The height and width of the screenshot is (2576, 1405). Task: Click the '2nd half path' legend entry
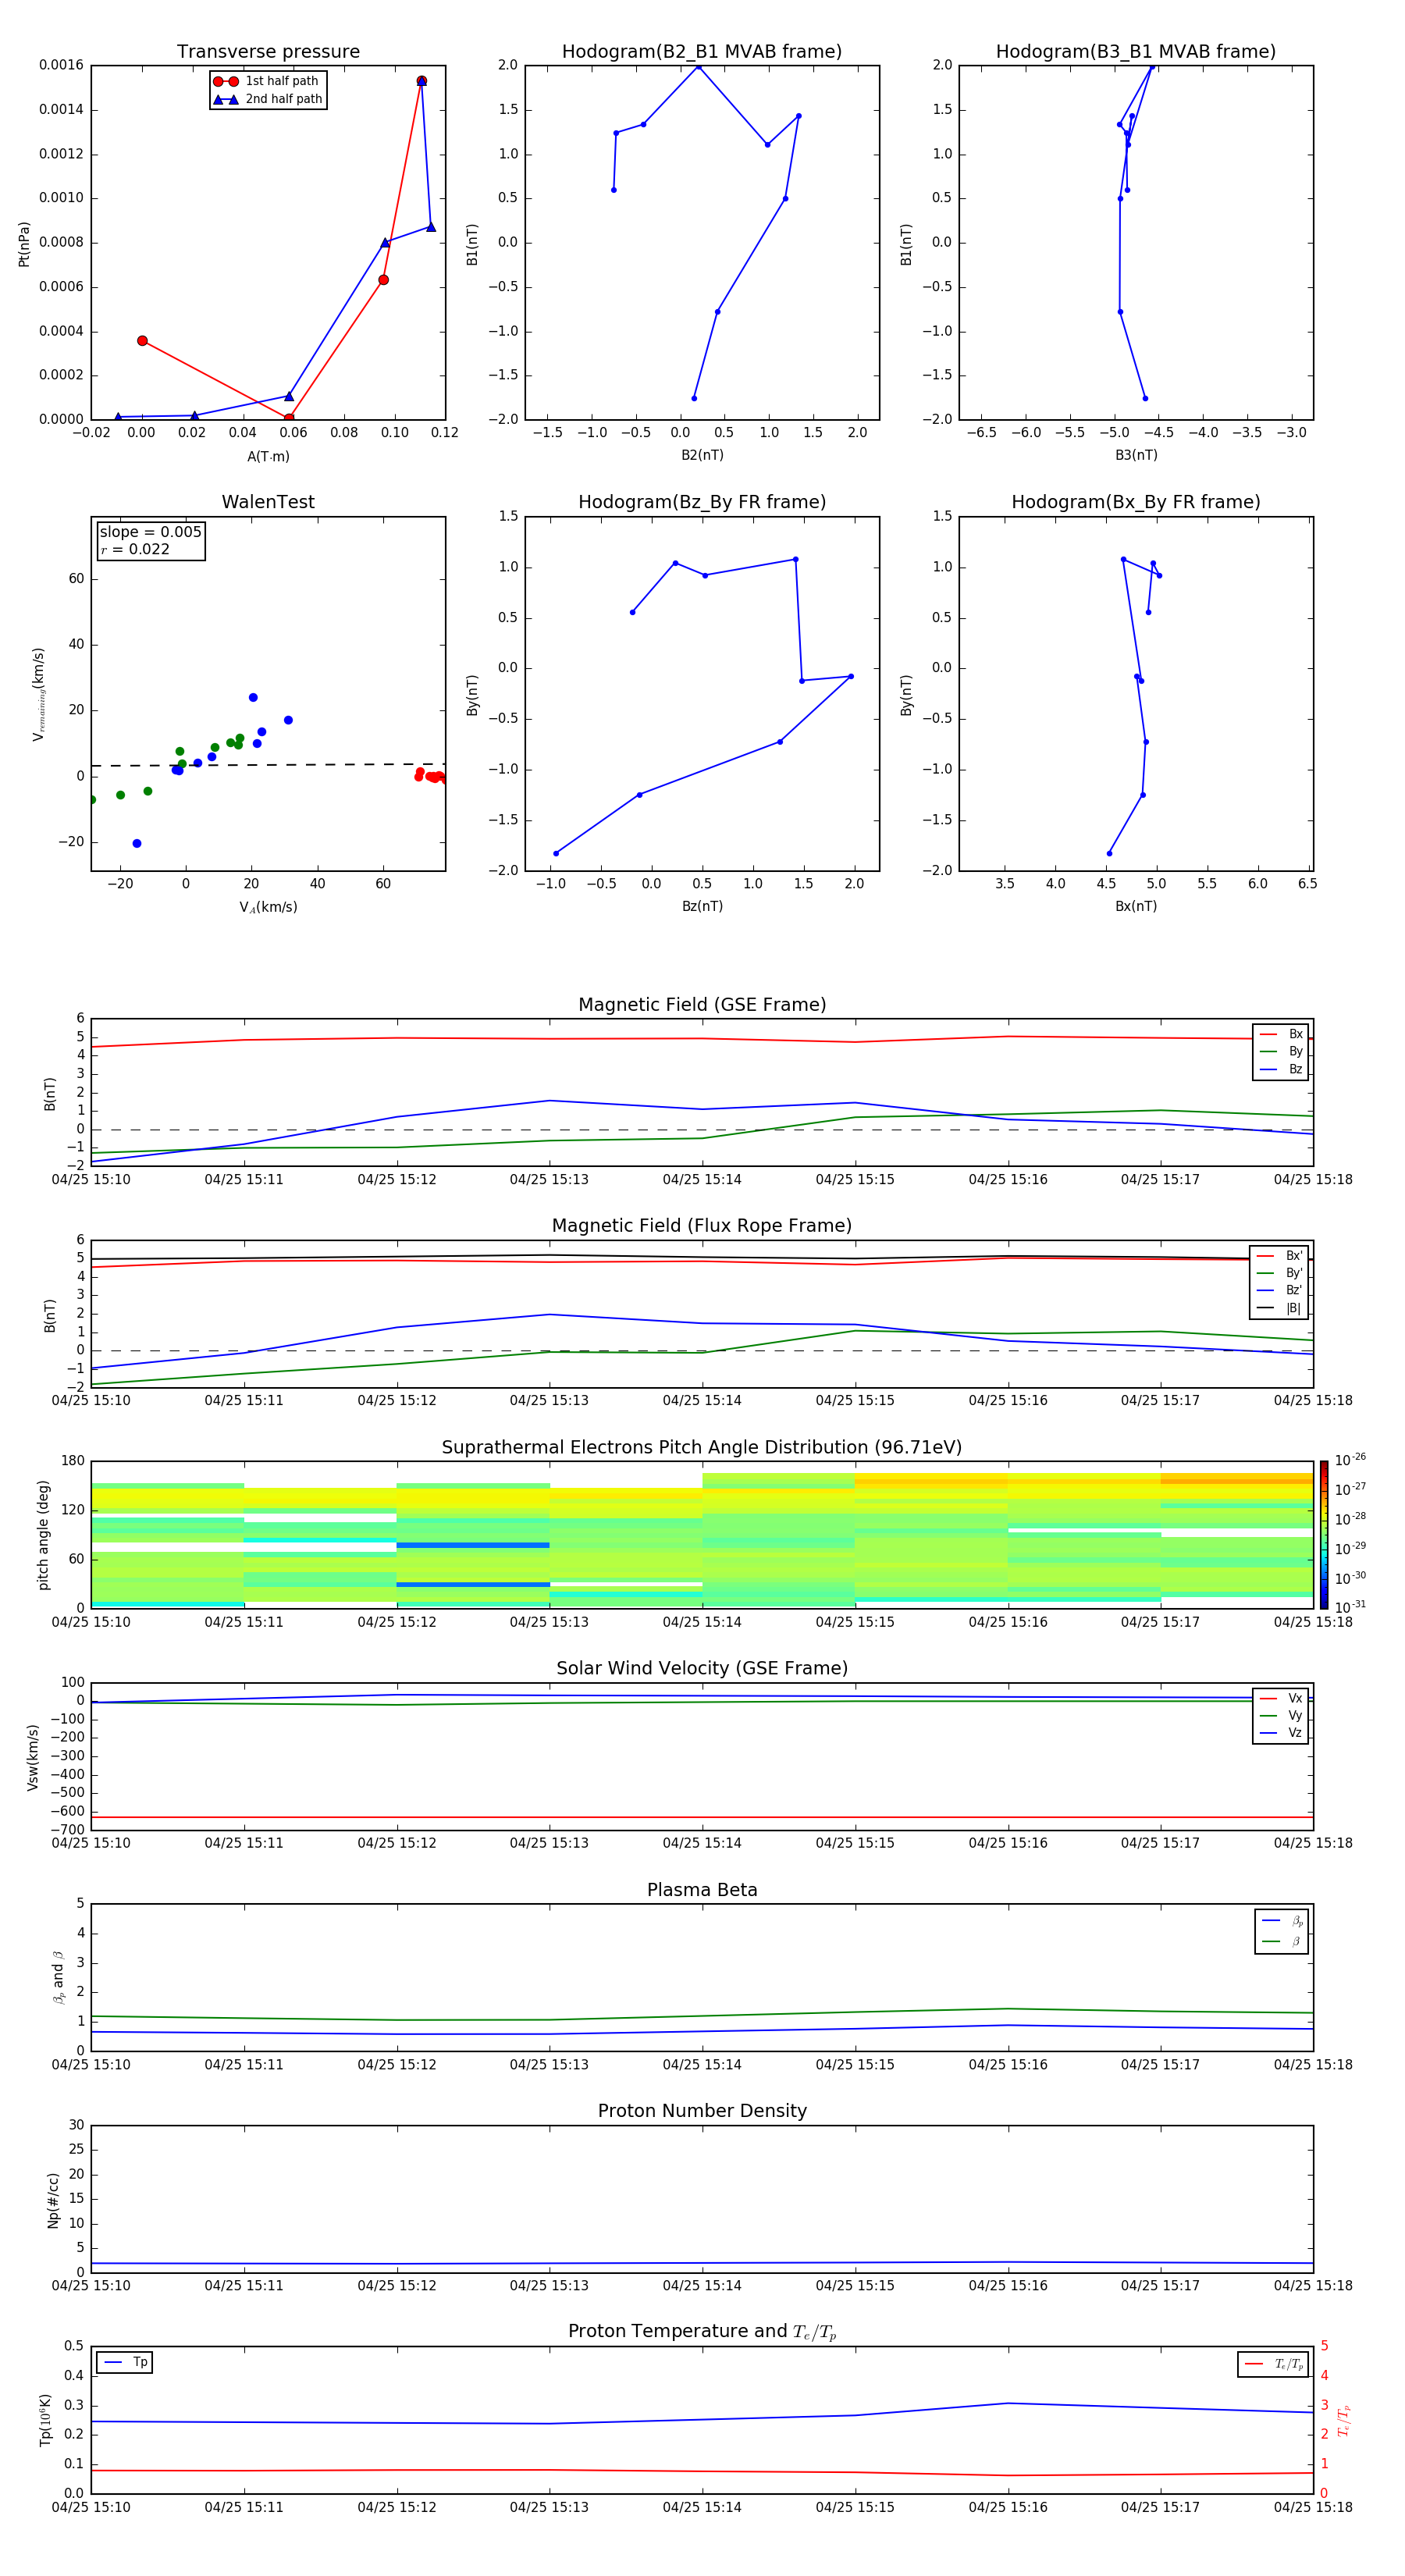tap(268, 99)
